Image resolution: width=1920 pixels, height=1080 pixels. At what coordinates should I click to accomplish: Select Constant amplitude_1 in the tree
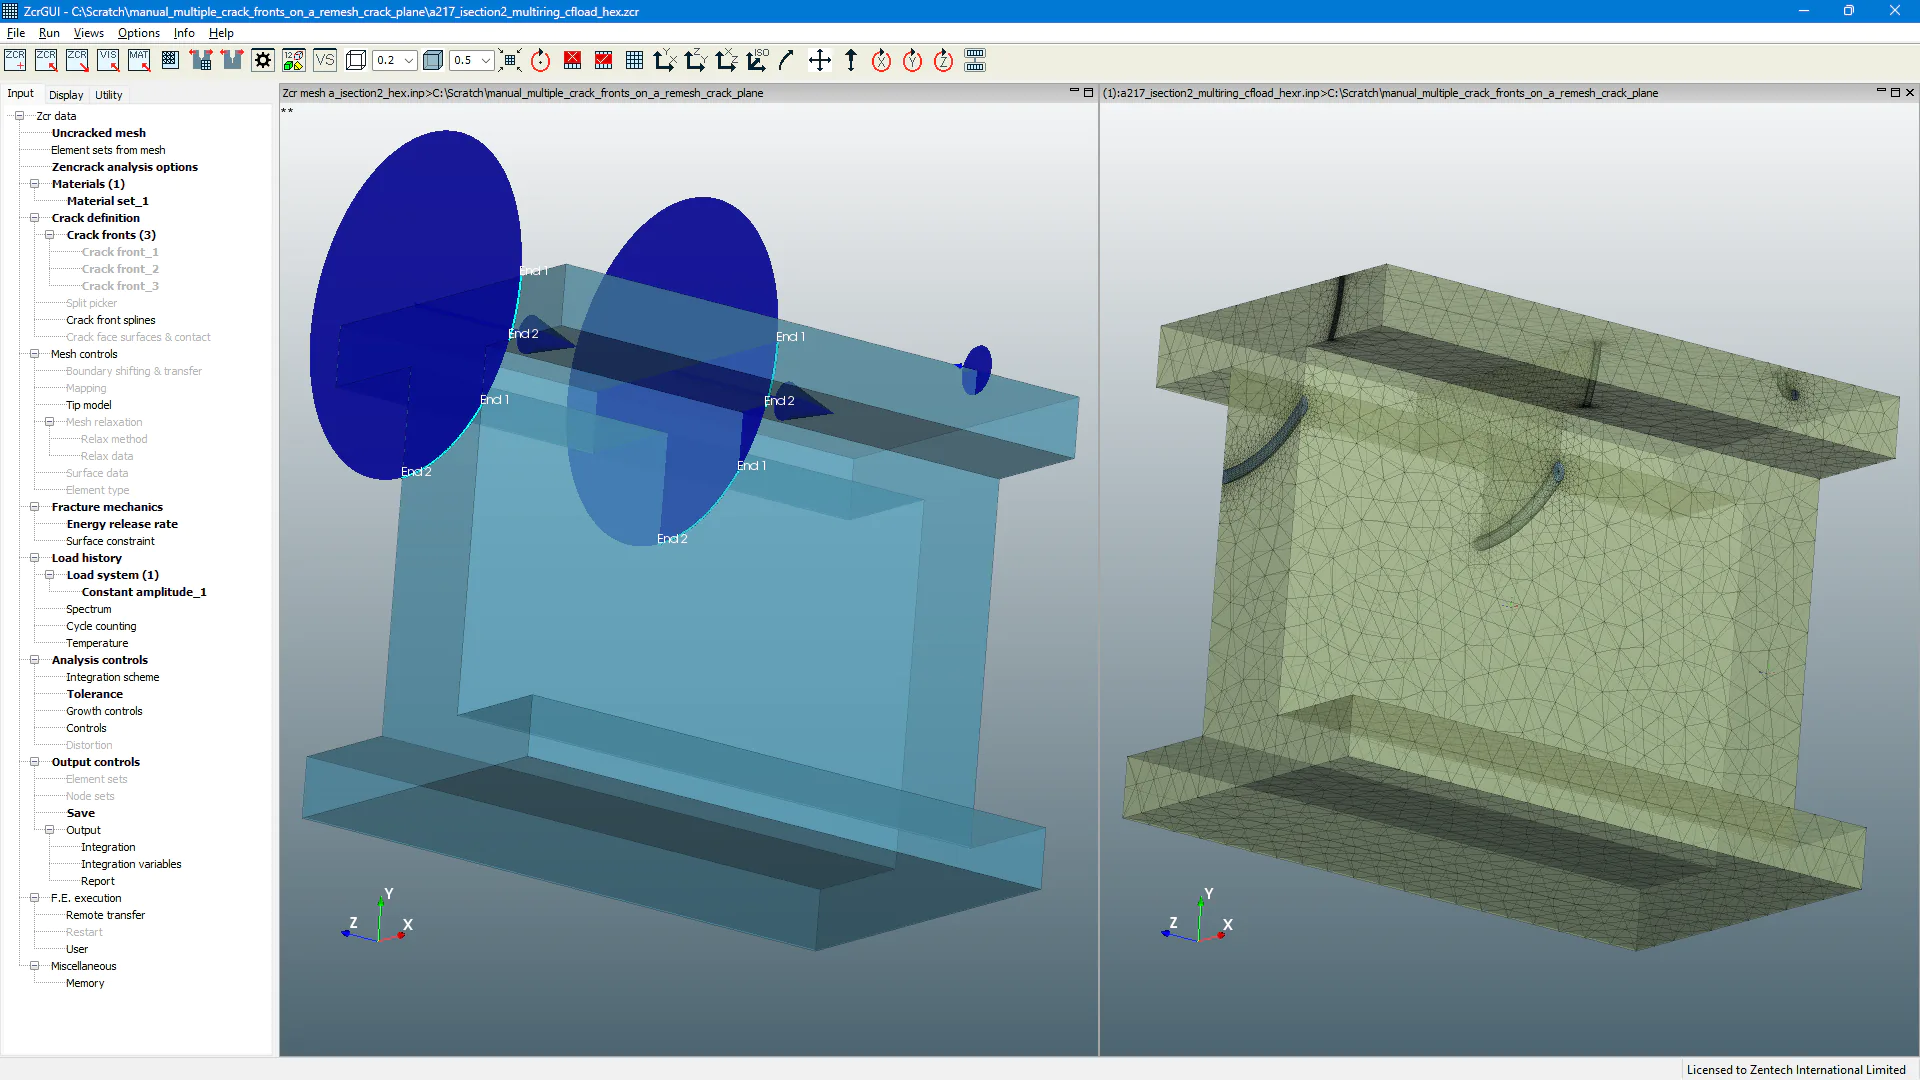coord(144,592)
